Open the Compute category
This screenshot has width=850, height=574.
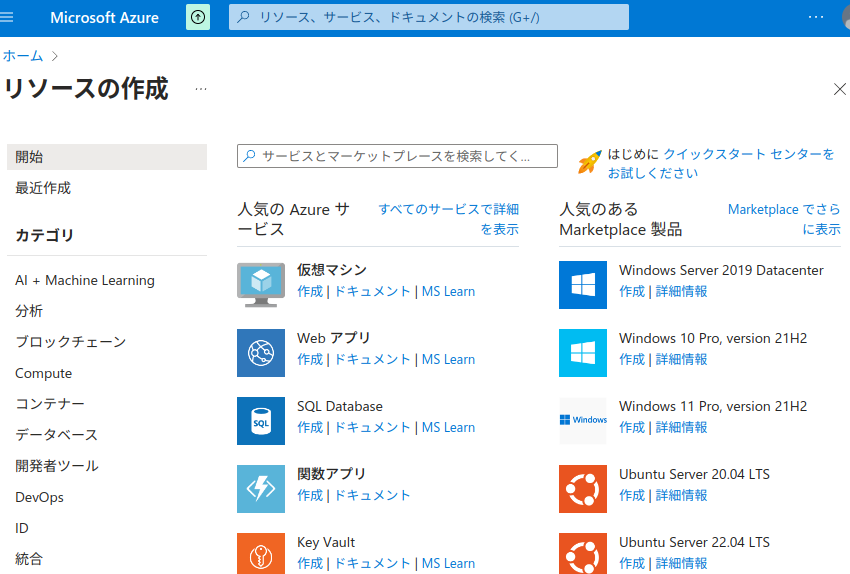(x=43, y=373)
